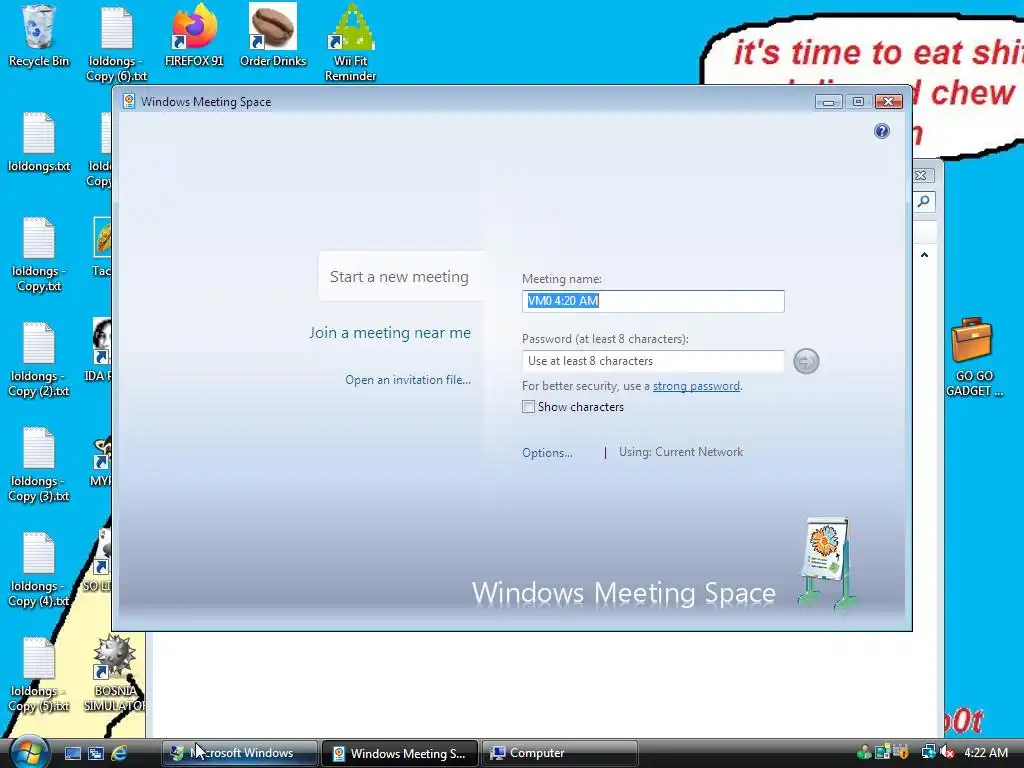Viewport: 1024px width, 768px height.
Task: Close the background window behind Meeting Space
Action: (x=921, y=175)
